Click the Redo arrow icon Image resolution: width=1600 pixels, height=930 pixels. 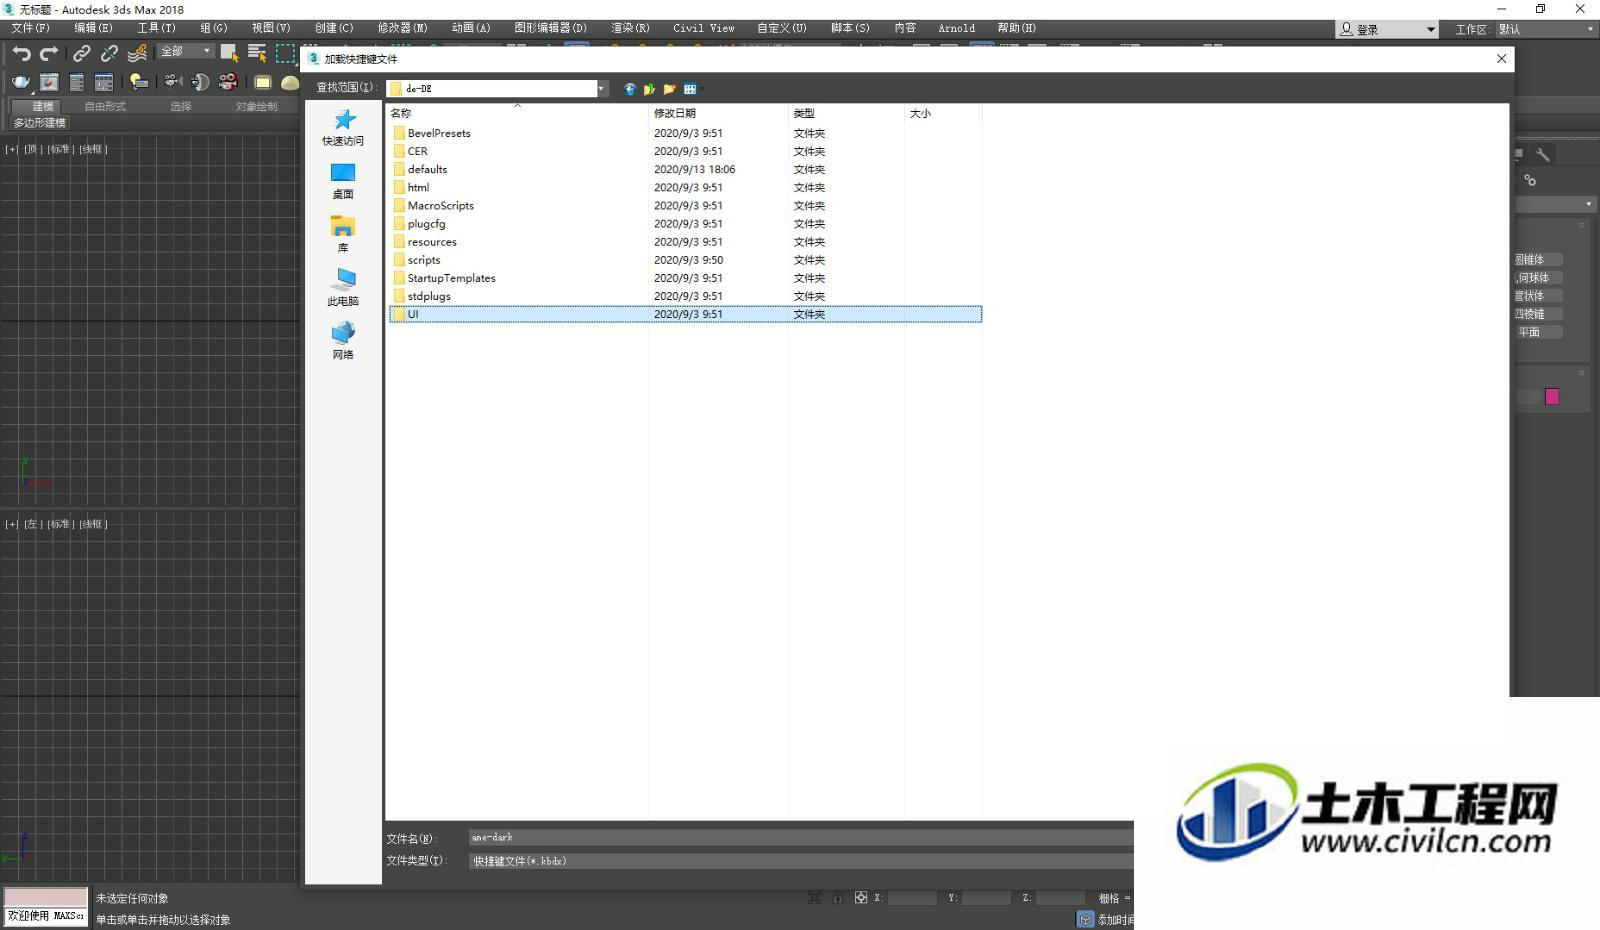point(48,53)
